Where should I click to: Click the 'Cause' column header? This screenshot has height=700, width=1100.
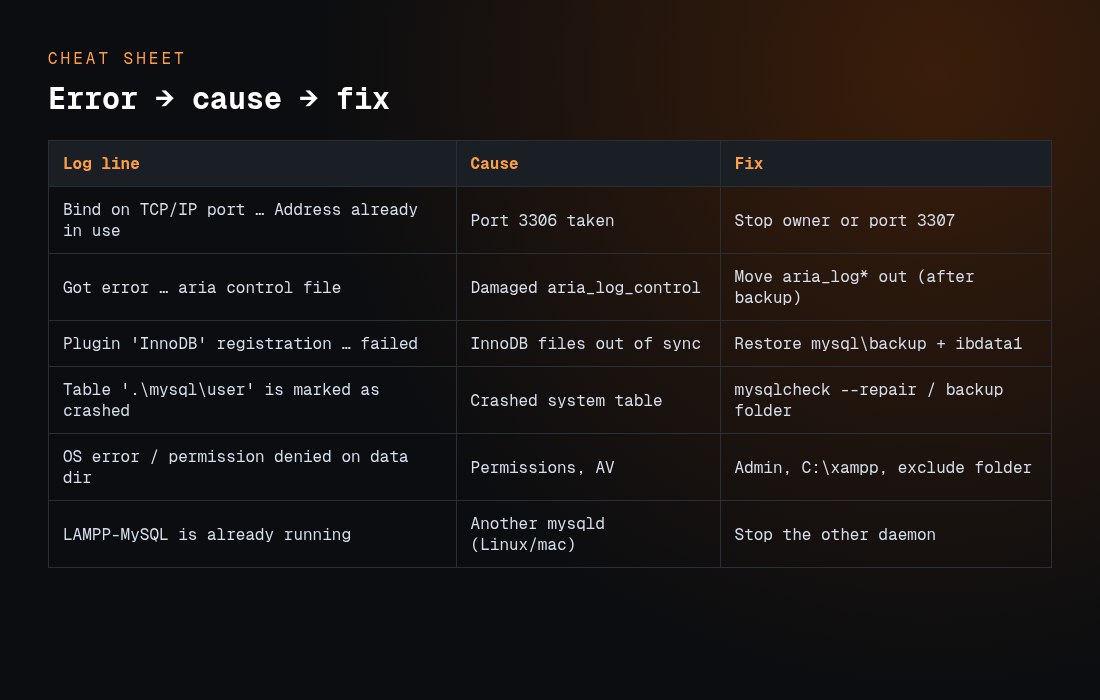pyautogui.click(x=588, y=163)
